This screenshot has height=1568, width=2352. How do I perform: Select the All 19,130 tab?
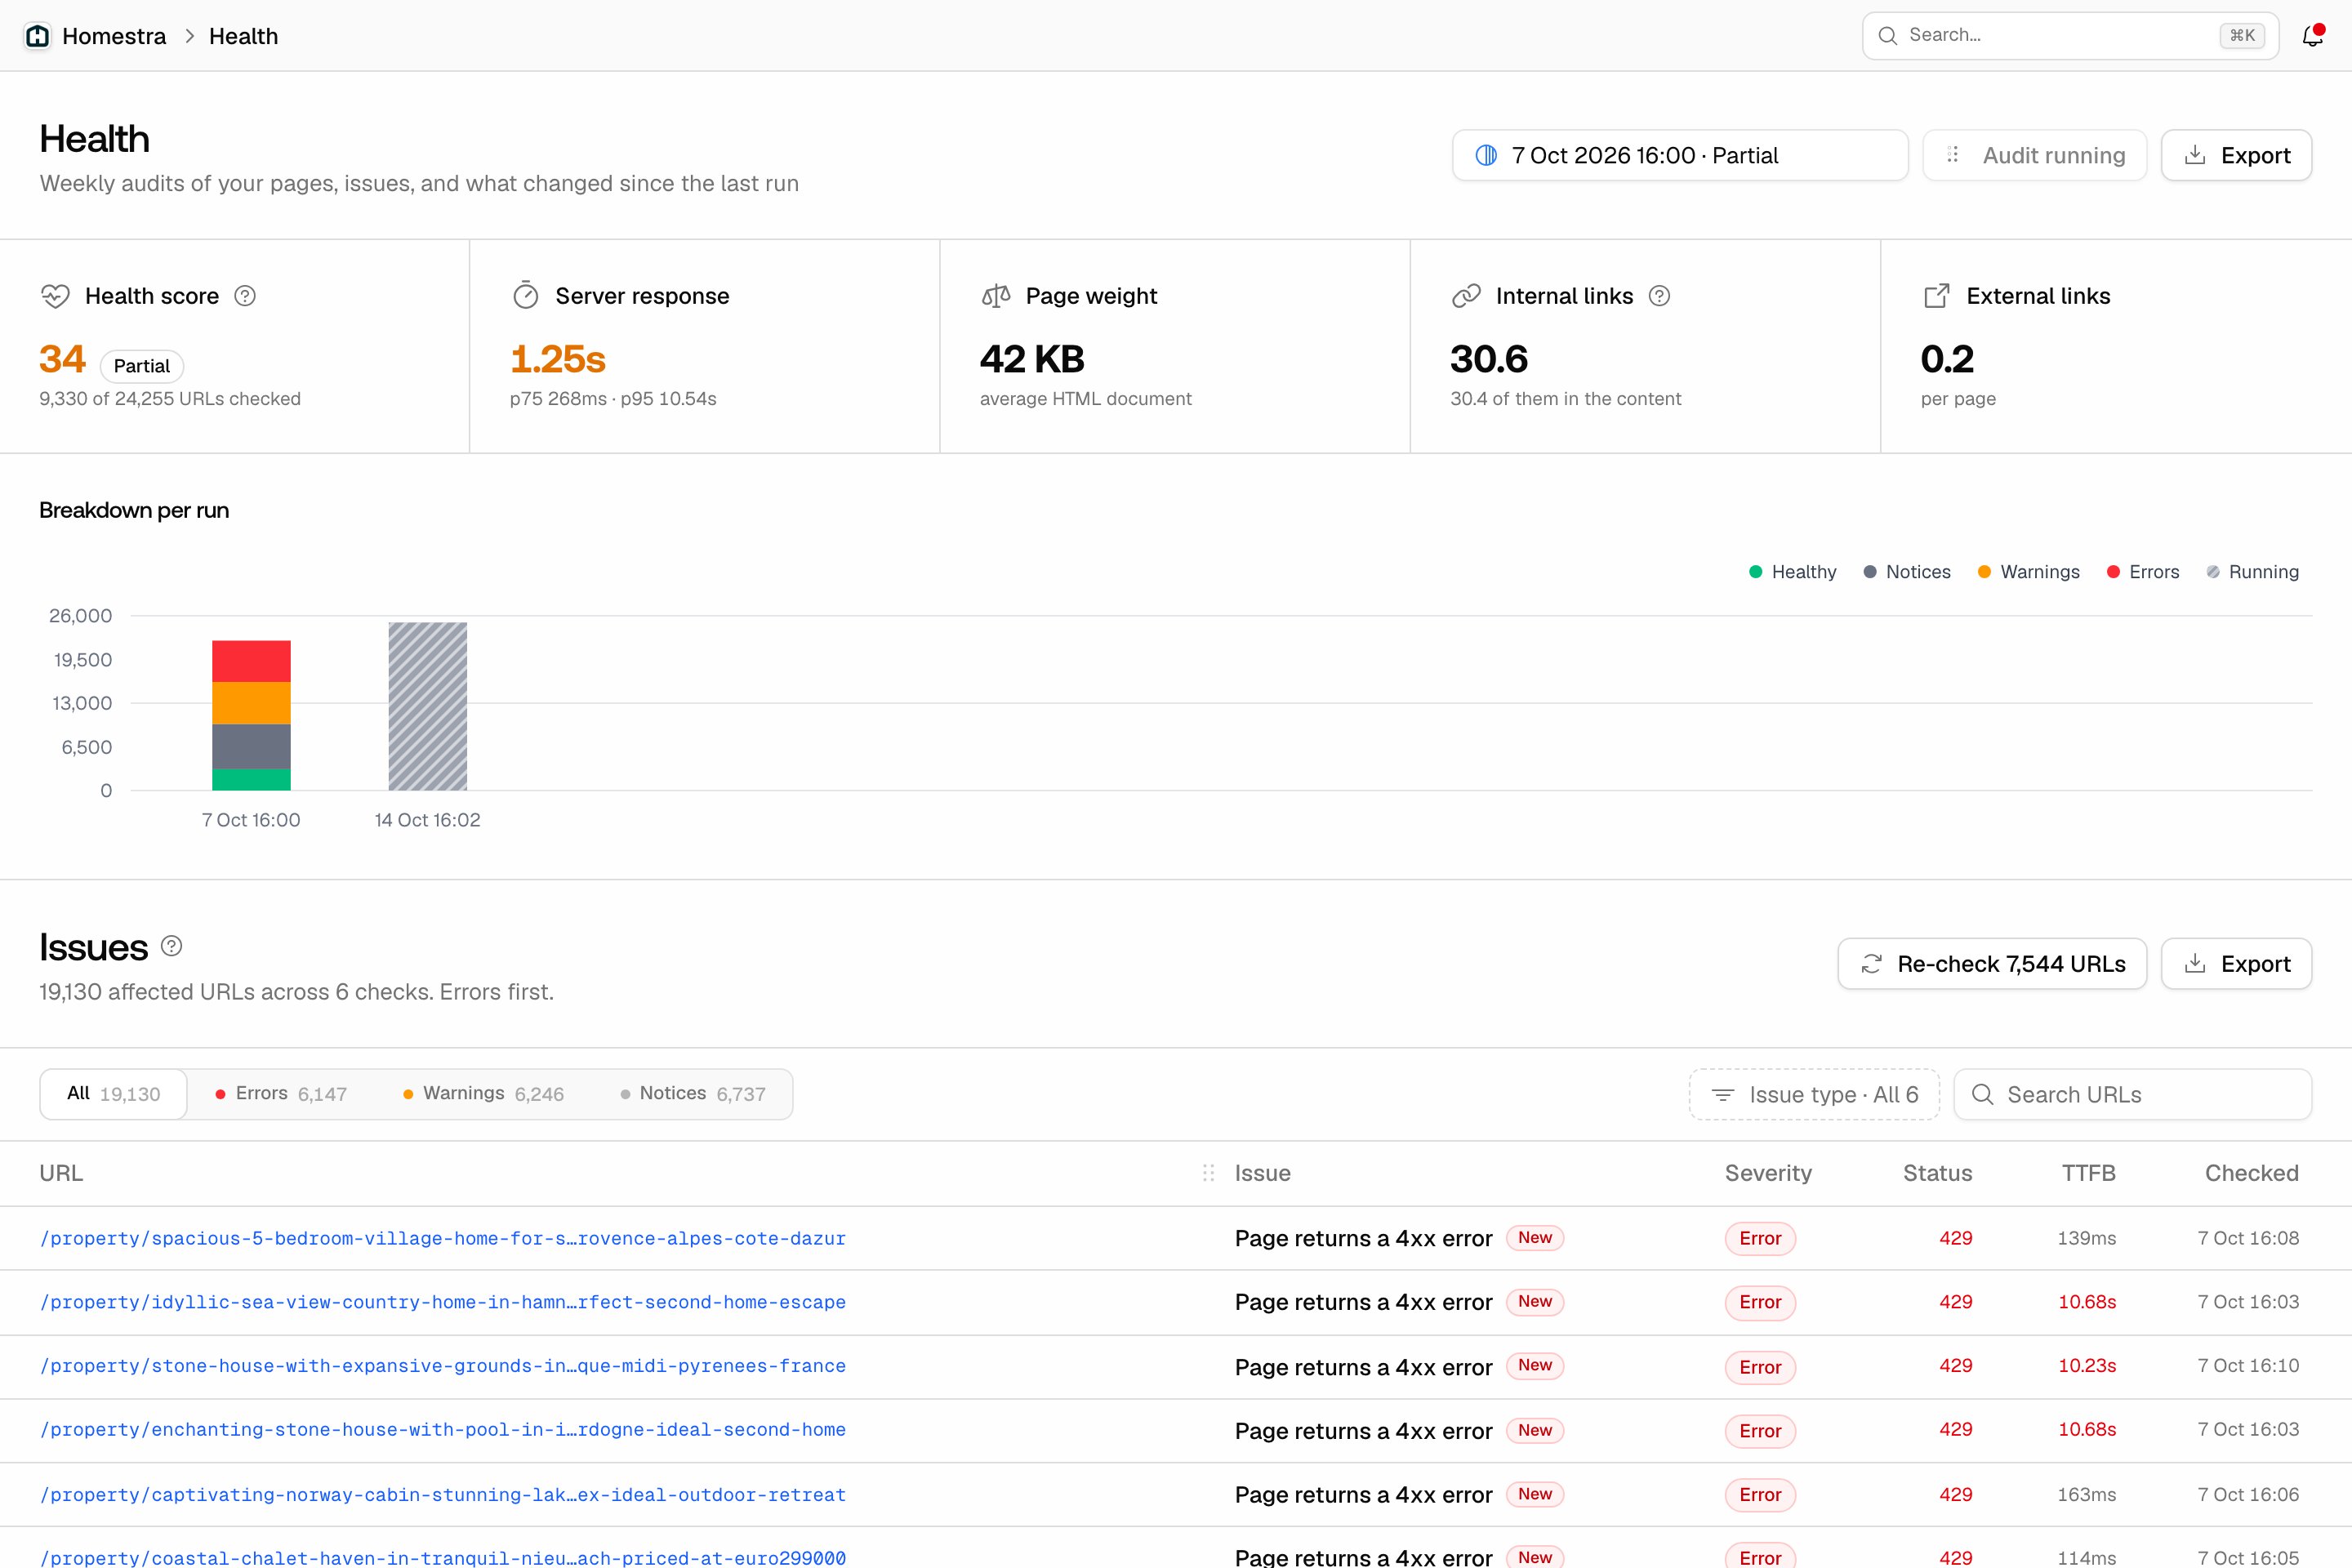pos(113,1094)
